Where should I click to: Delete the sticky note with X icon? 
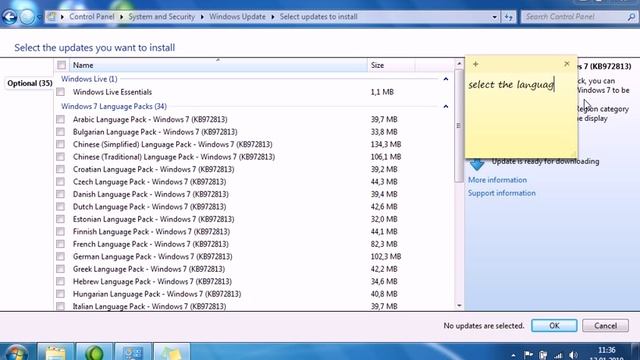click(567, 64)
